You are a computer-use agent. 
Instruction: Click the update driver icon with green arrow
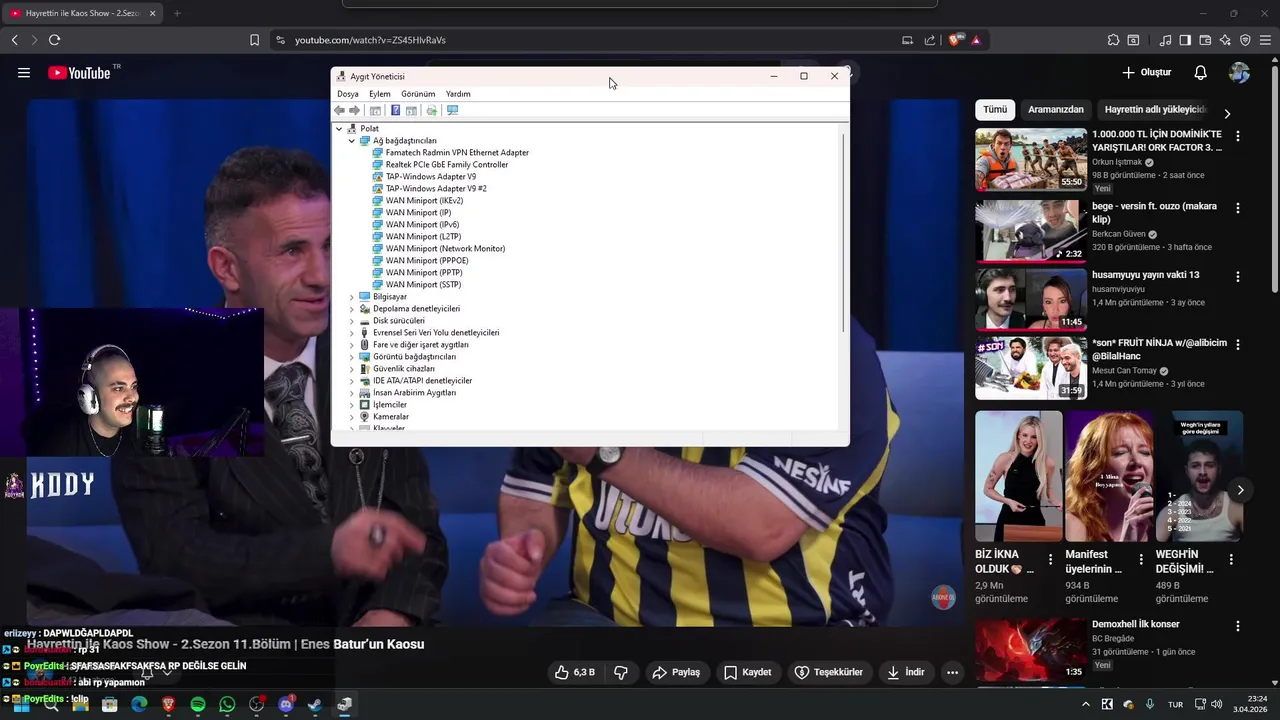pos(431,110)
